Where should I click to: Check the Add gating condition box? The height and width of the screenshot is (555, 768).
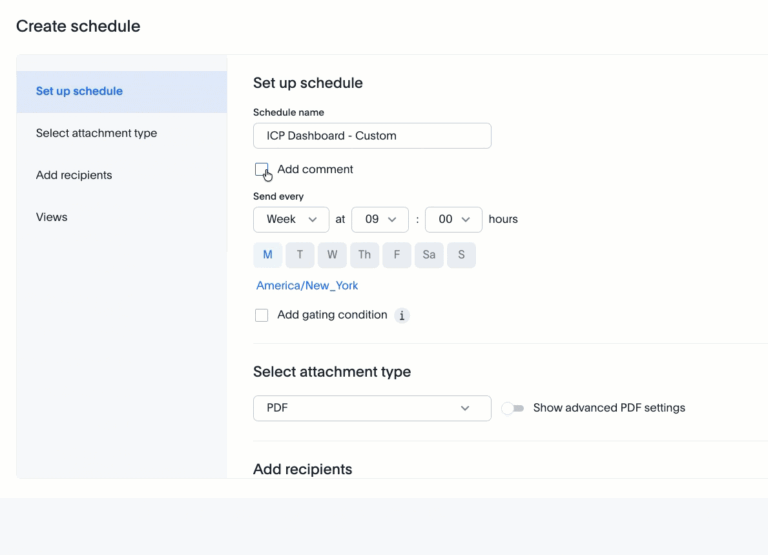click(261, 315)
